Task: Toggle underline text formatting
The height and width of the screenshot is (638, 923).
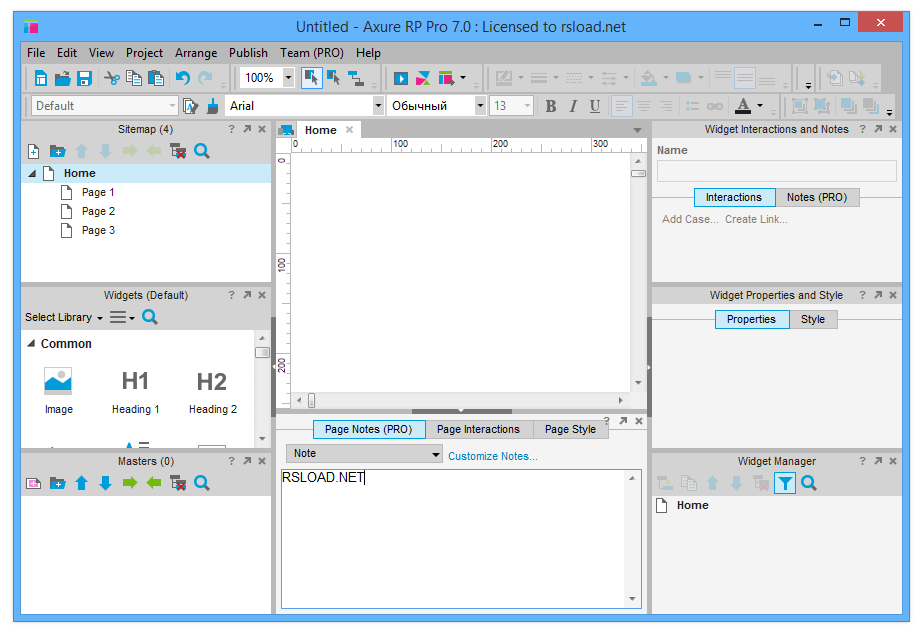Action: point(595,106)
